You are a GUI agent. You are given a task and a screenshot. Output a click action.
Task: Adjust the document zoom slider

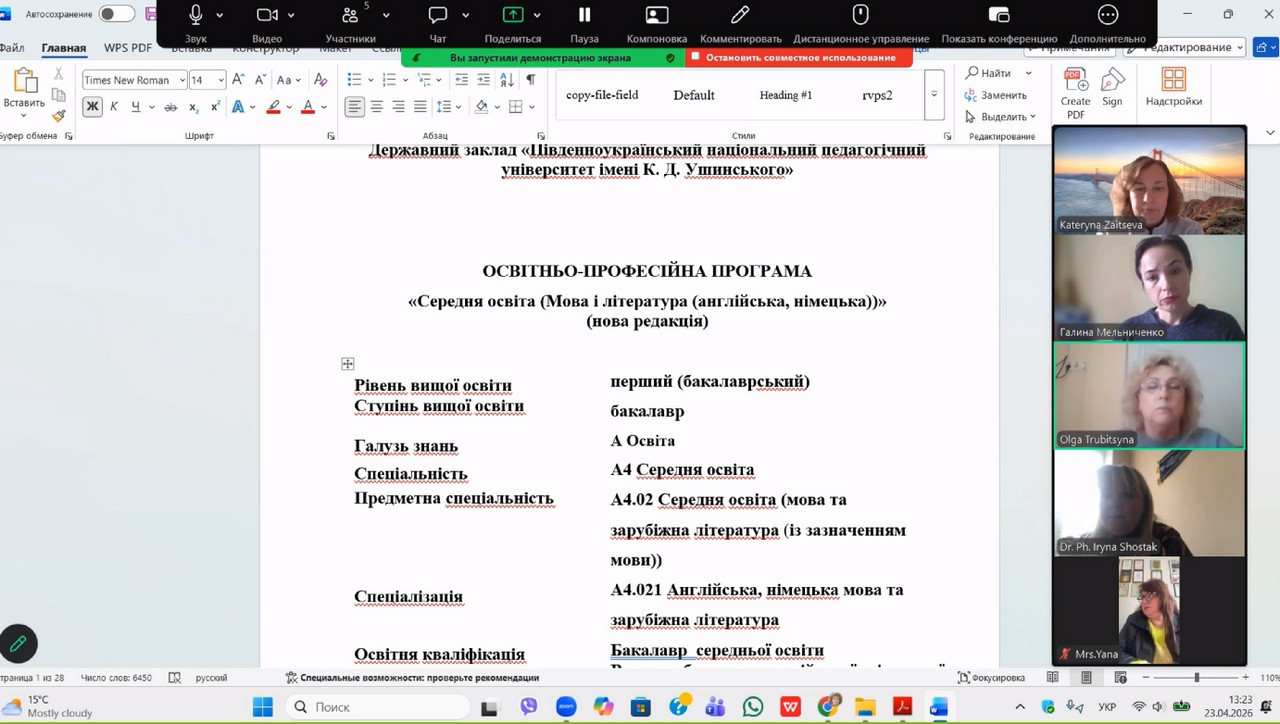point(1197,678)
